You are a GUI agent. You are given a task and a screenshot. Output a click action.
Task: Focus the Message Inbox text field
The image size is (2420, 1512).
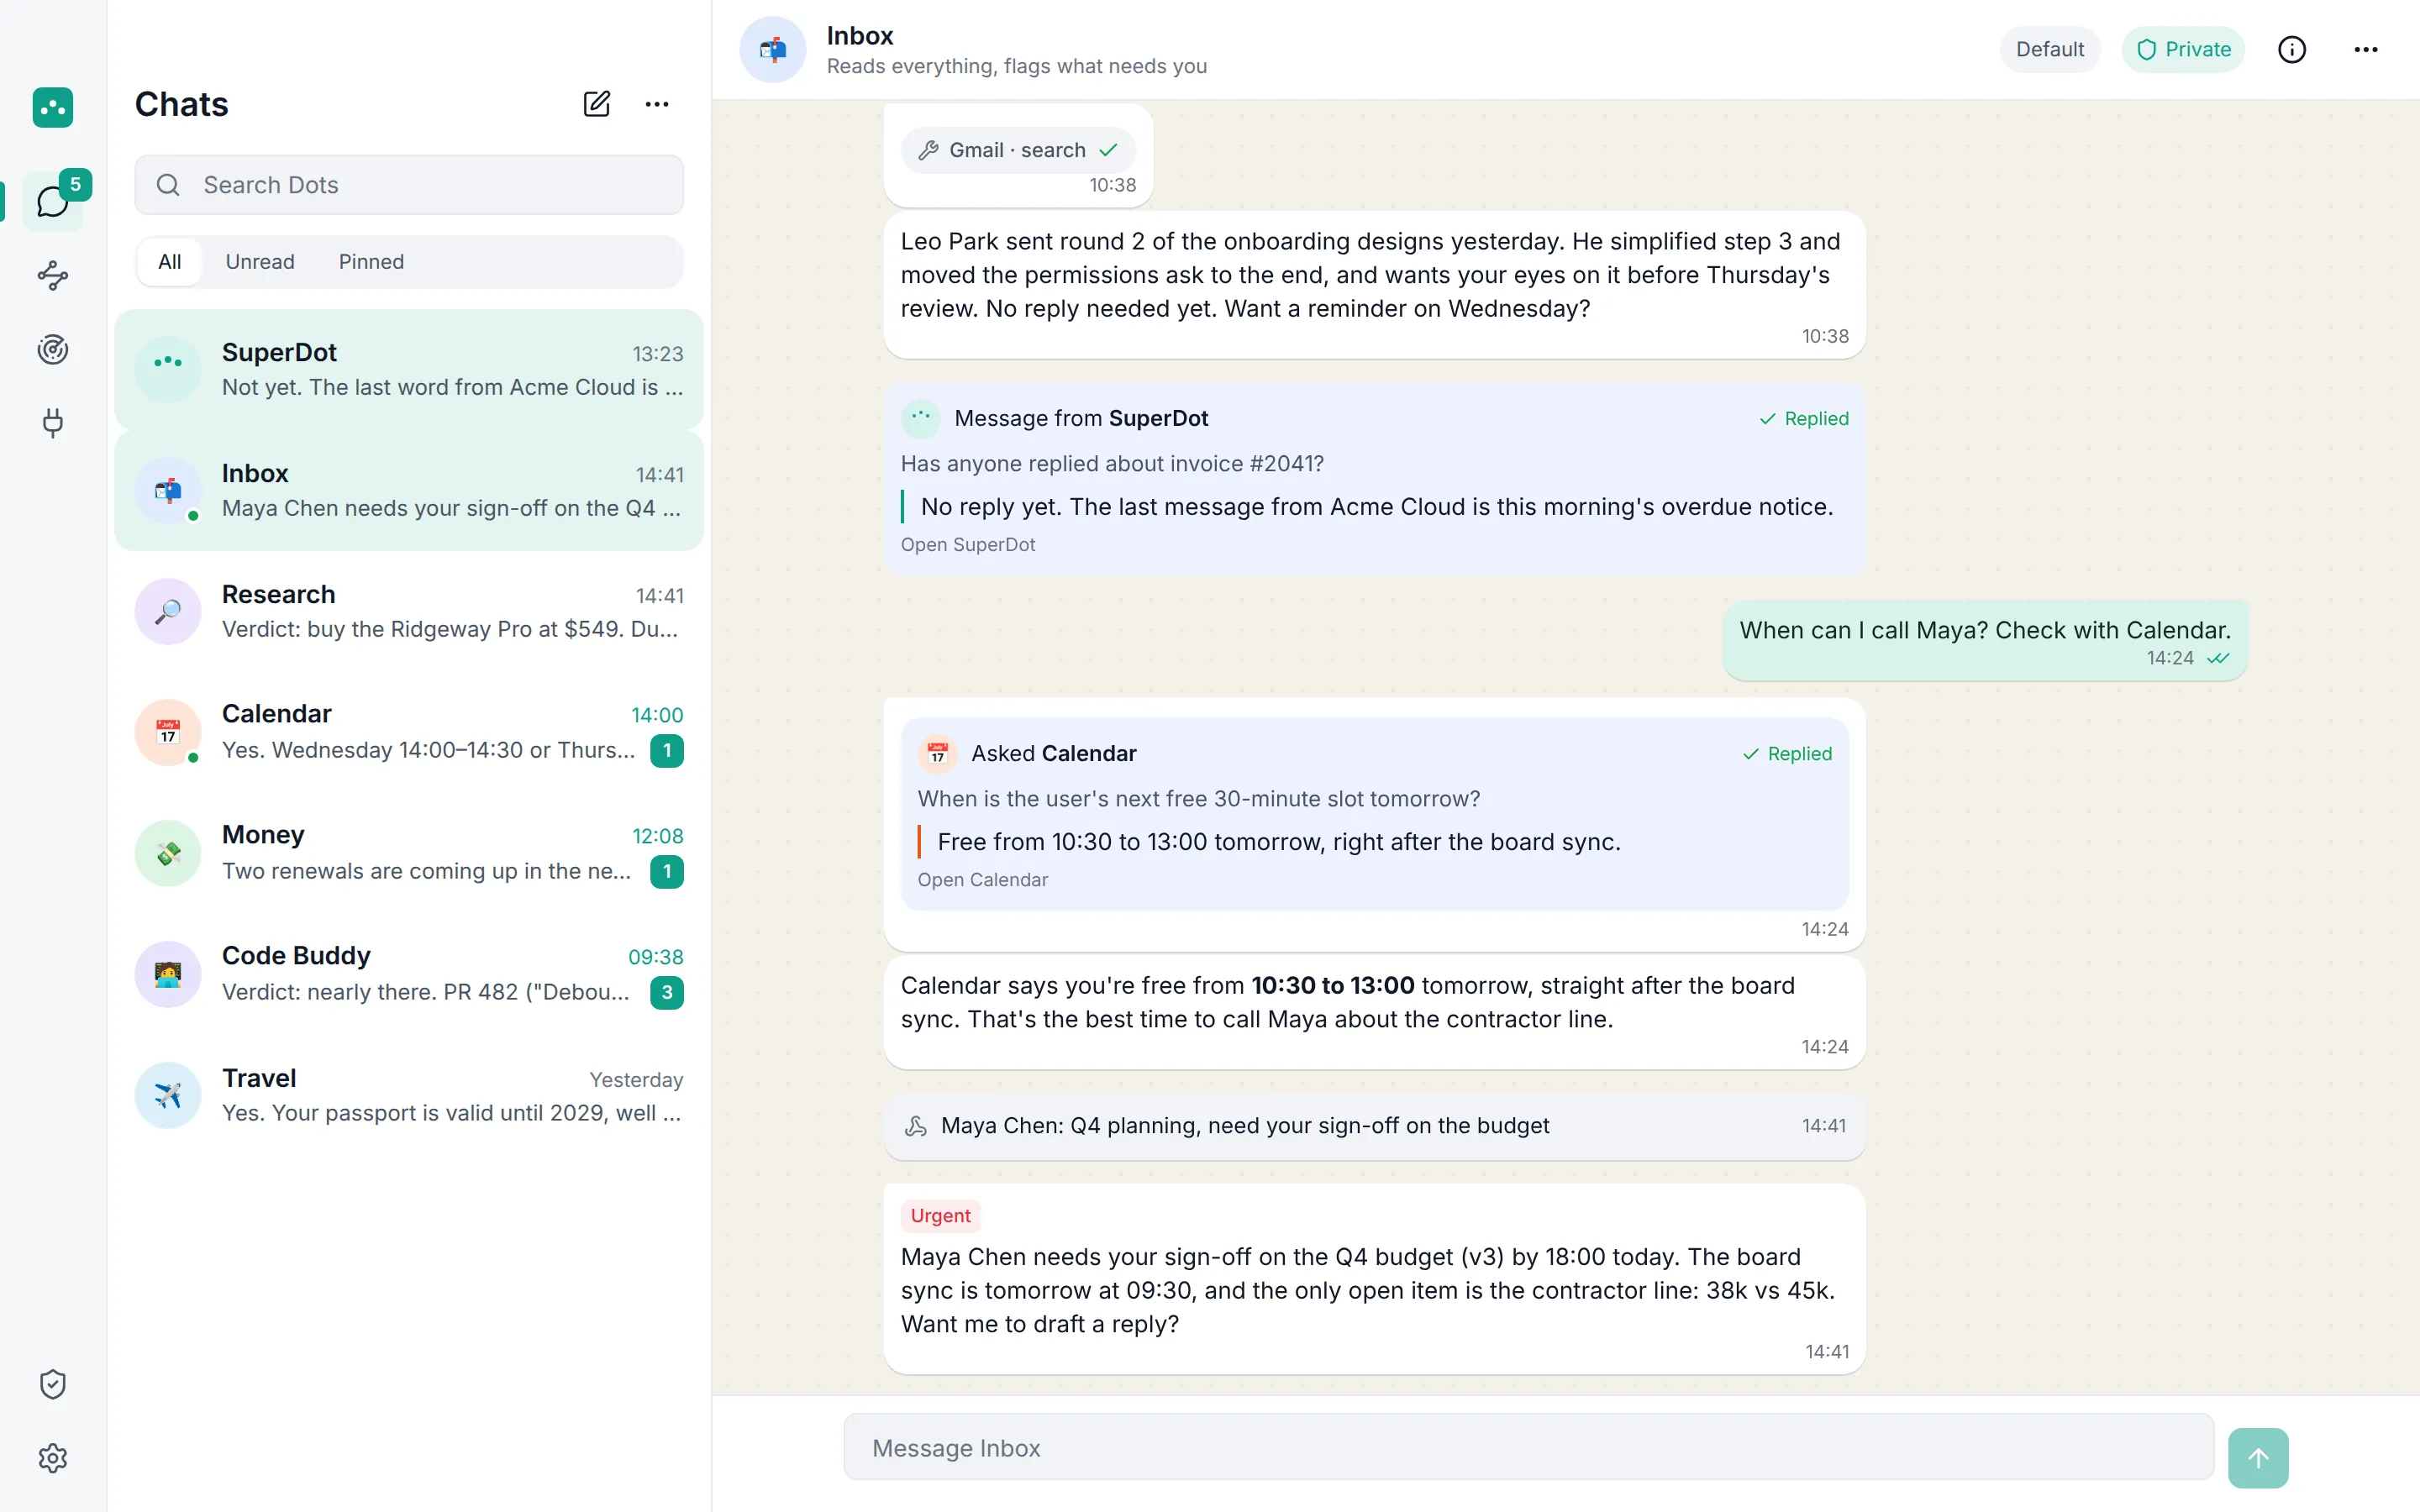click(x=1528, y=1447)
